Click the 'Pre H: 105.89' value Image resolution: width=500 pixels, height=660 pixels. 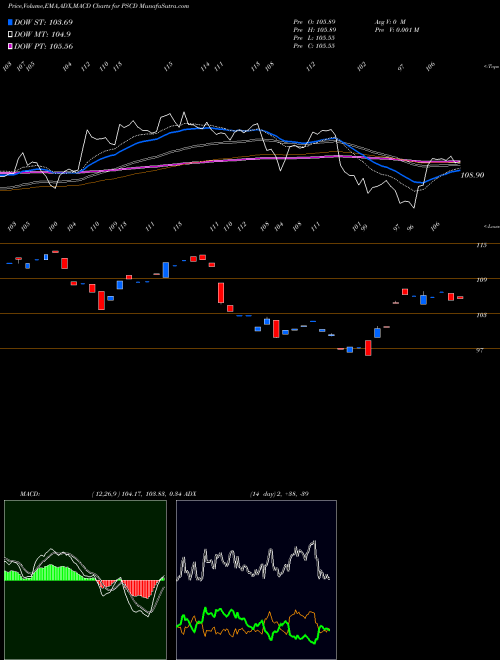pos(314,30)
